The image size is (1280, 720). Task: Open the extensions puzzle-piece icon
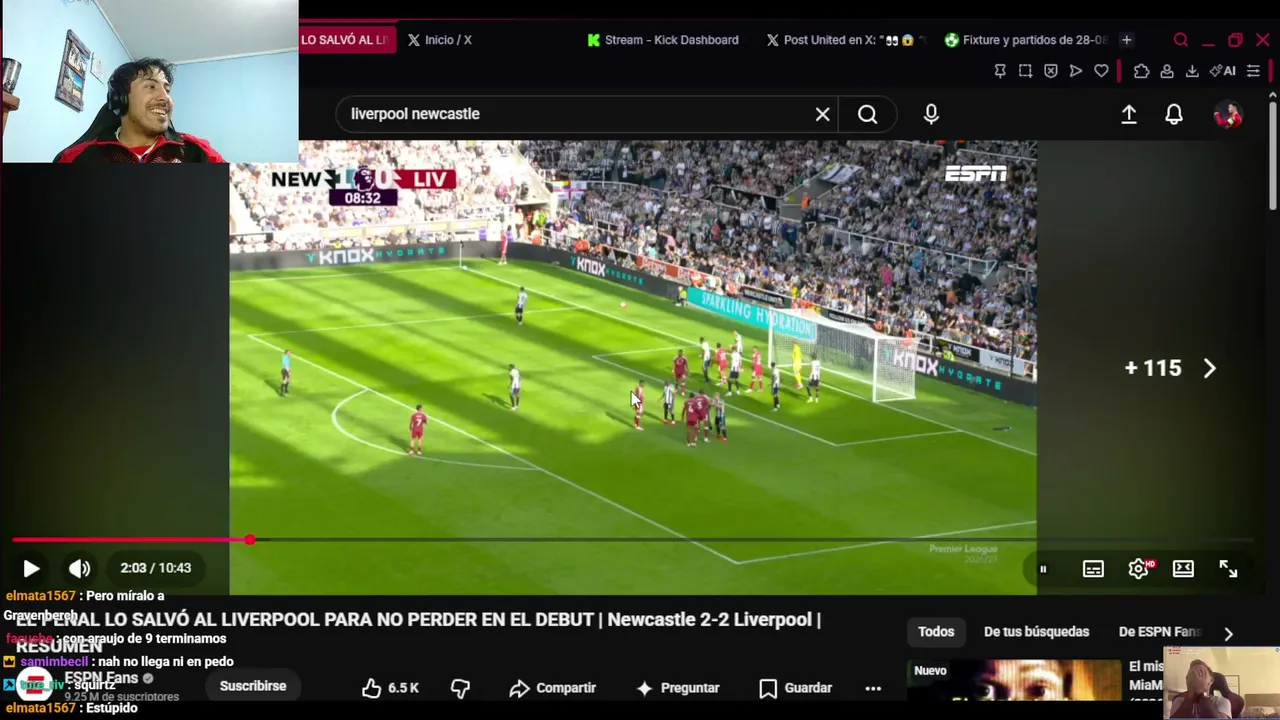pos(1141,71)
